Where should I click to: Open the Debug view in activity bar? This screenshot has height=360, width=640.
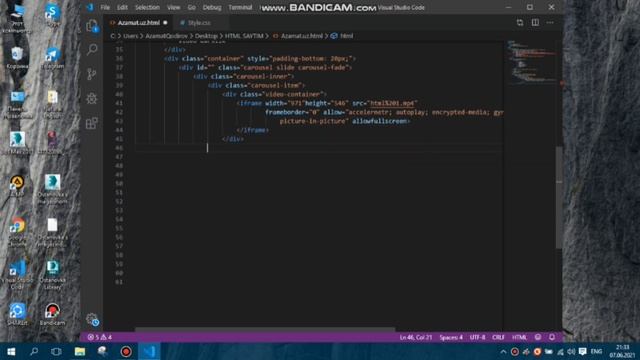92,98
